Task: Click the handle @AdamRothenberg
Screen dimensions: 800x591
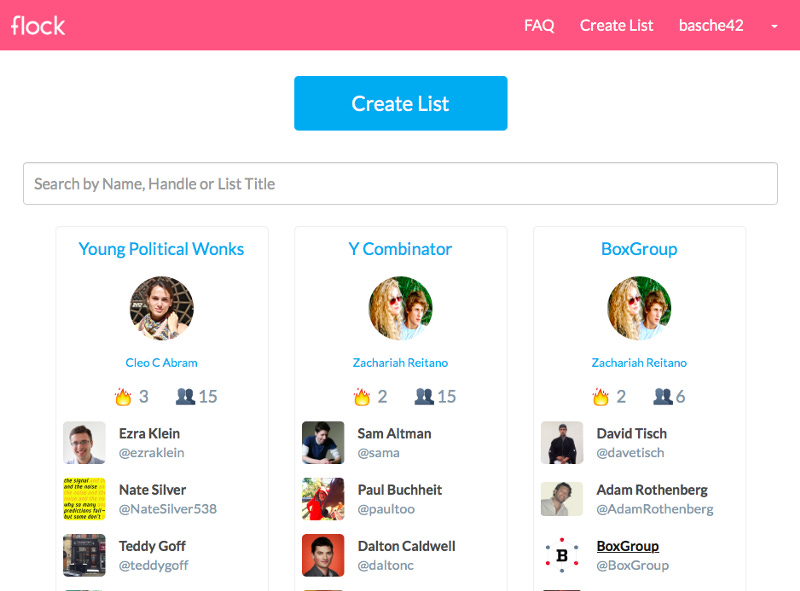Action: click(655, 509)
